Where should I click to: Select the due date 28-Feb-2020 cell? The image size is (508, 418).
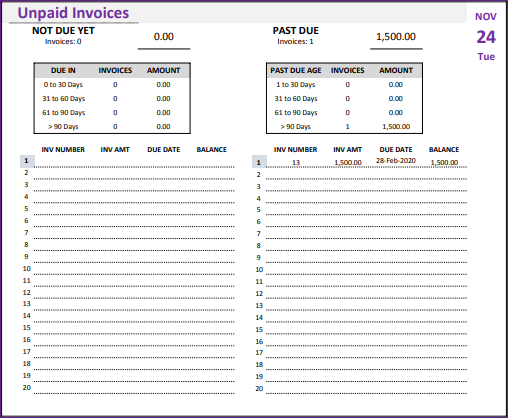coord(396,161)
